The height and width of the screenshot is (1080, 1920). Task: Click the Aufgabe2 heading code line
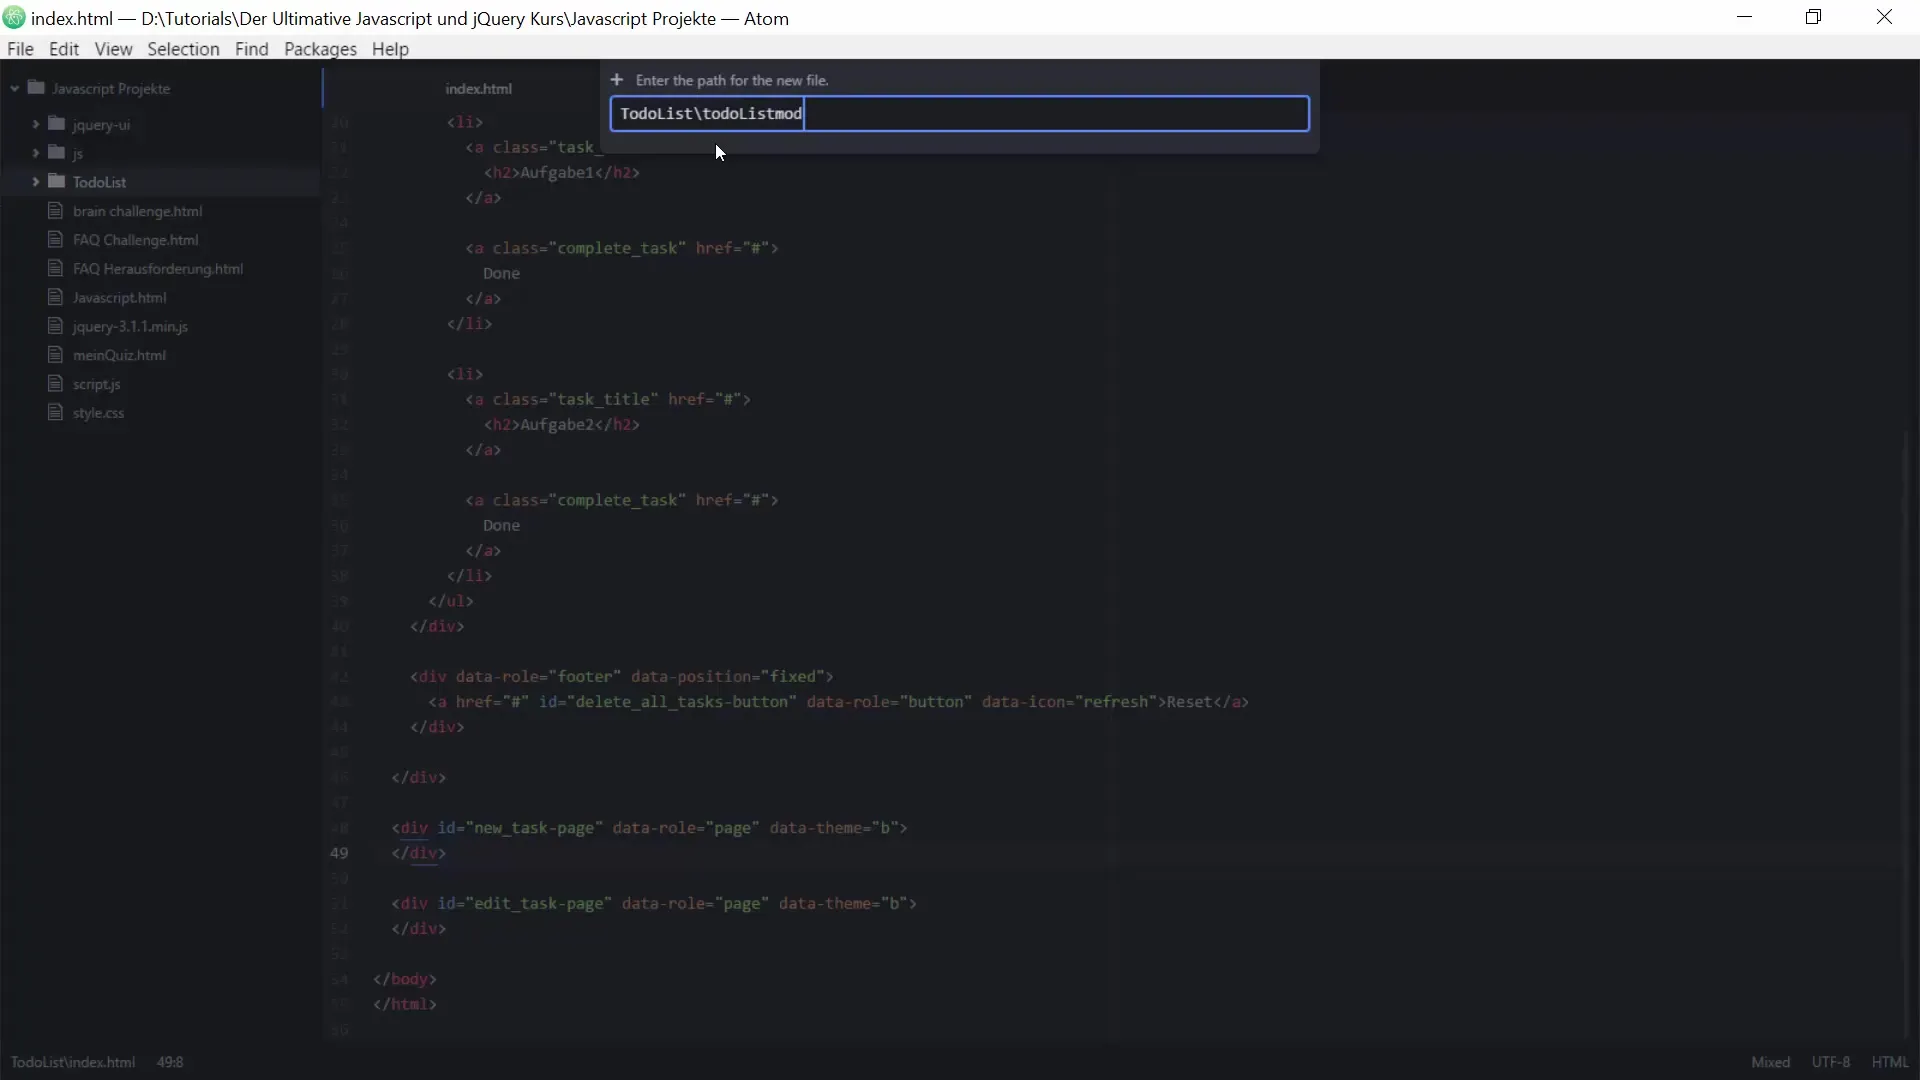tap(562, 424)
